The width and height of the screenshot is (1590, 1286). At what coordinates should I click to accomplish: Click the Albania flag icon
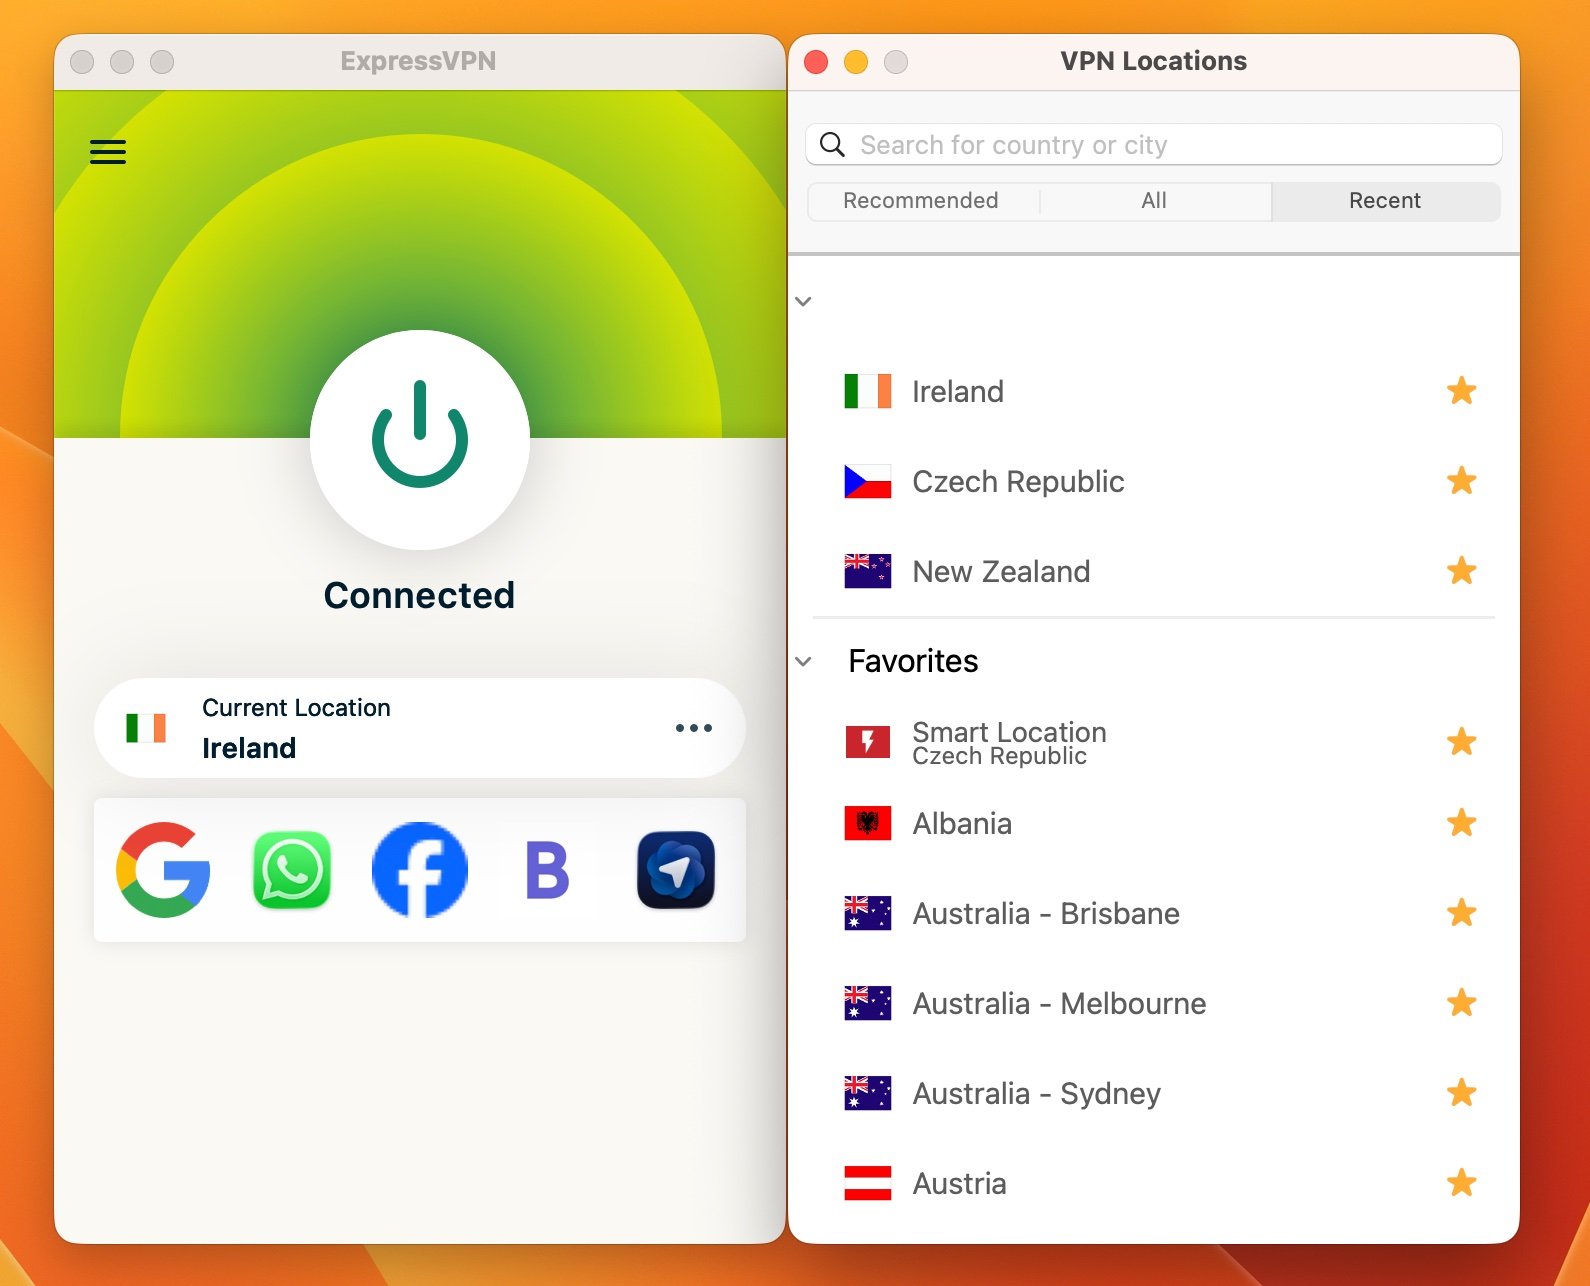[868, 823]
